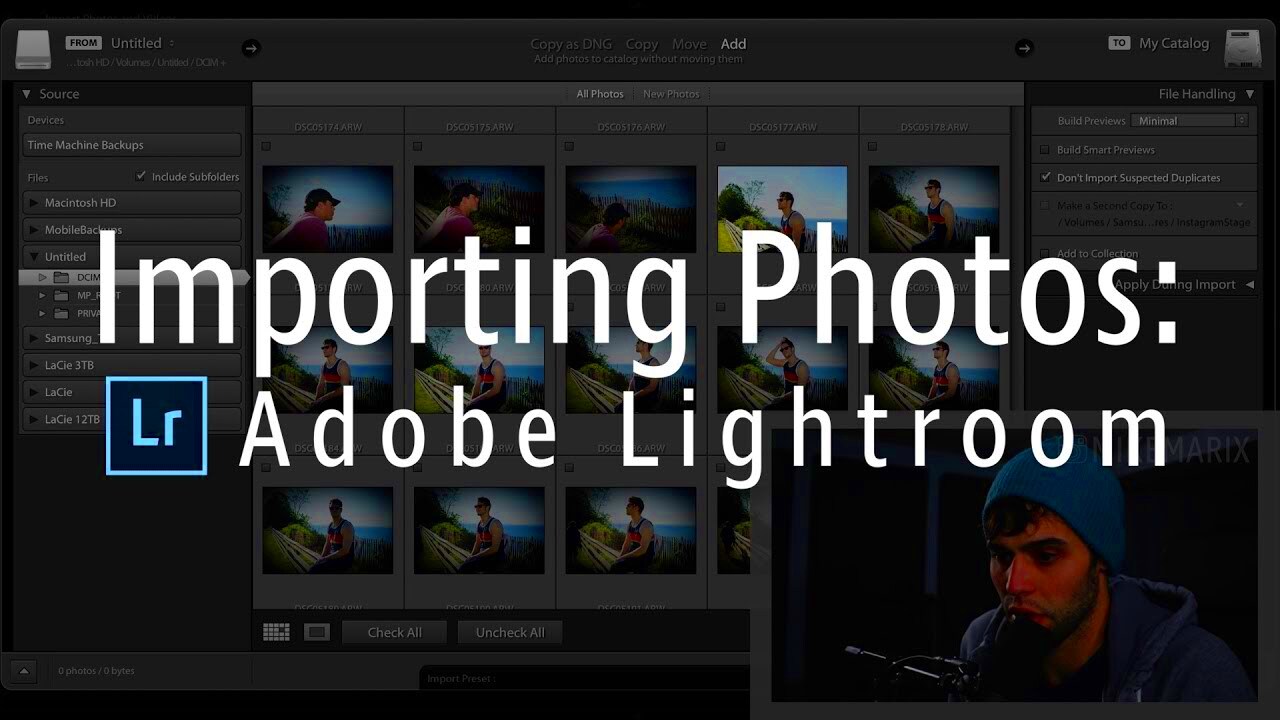Expand the LaCie 3TB volume
This screenshot has width=1280, height=720.
[x=34, y=365]
